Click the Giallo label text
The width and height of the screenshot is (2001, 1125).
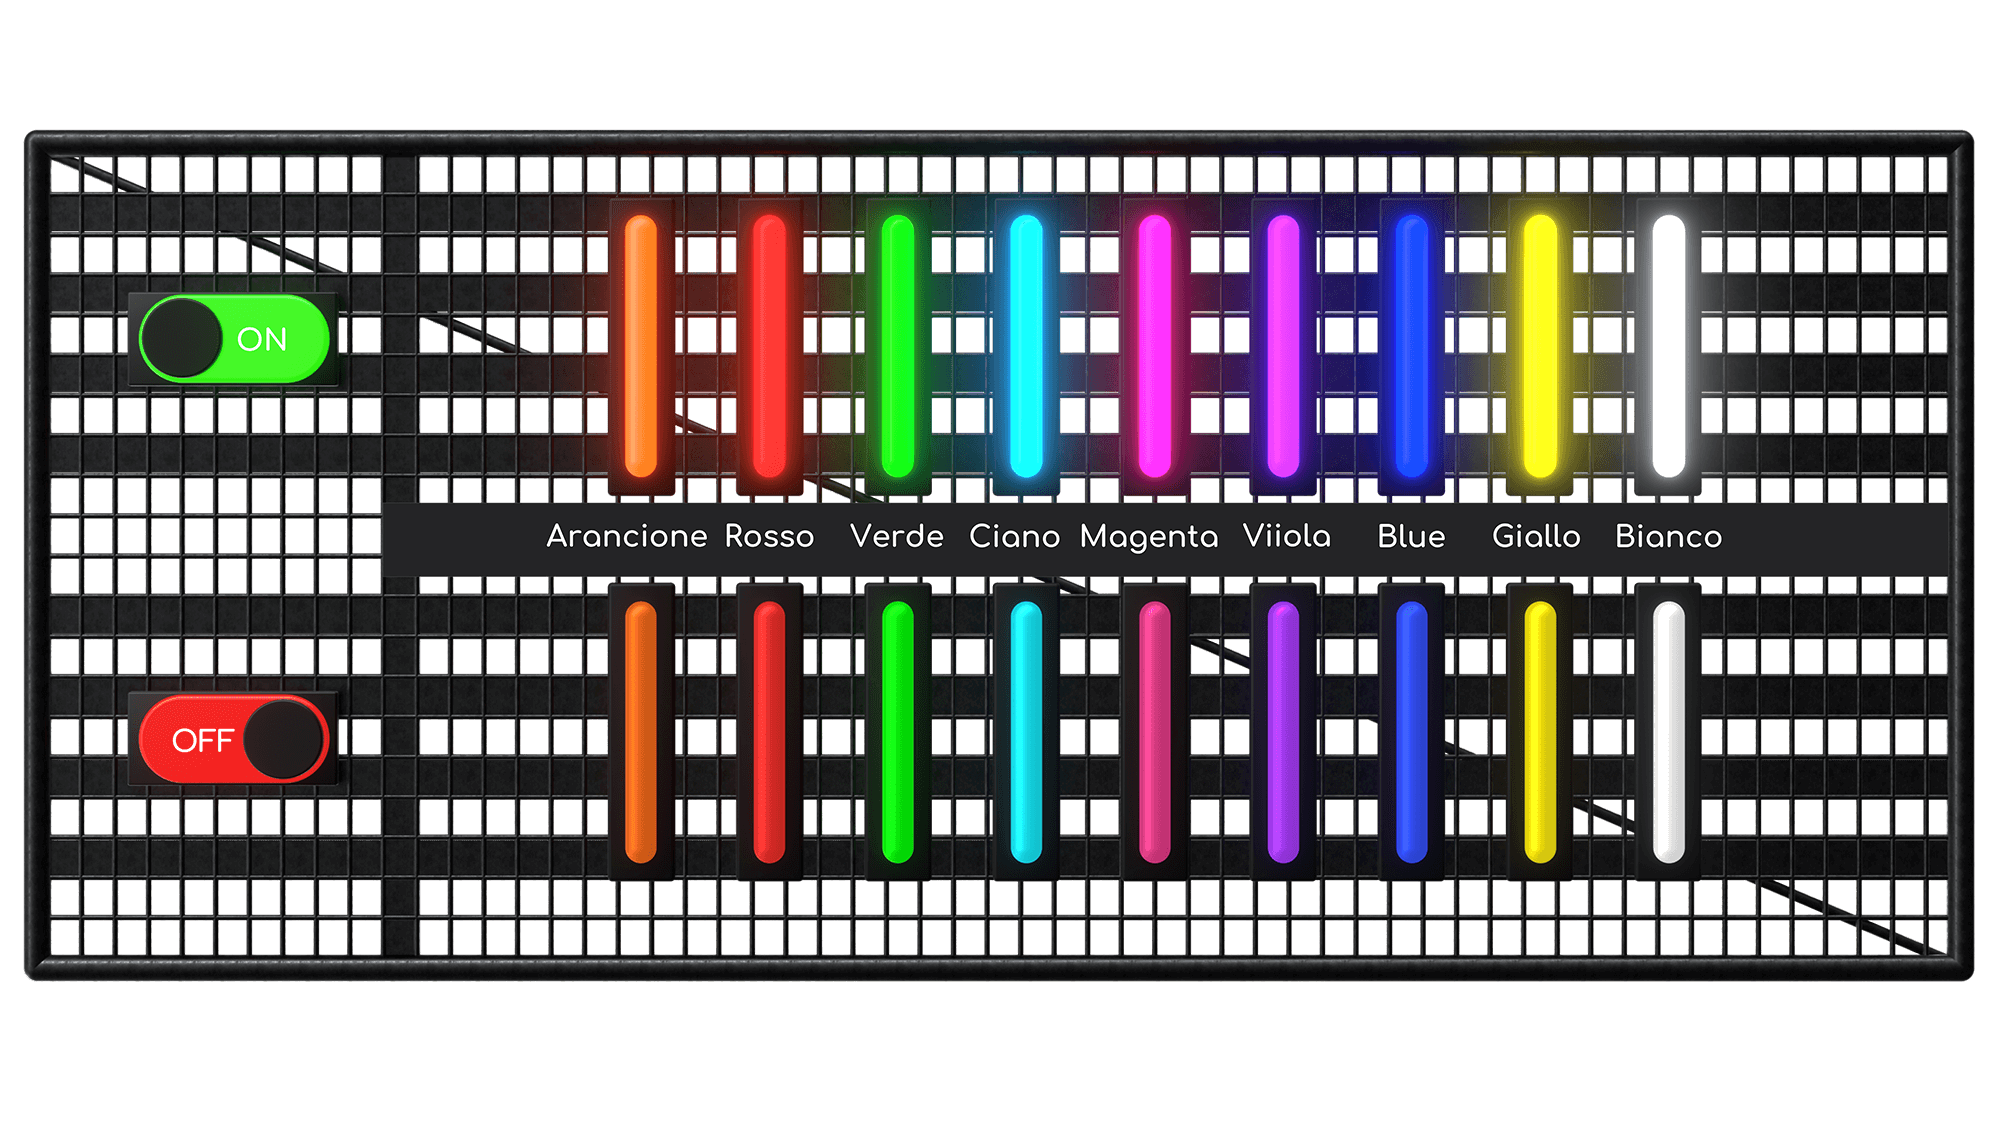click(x=1536, y=537)
